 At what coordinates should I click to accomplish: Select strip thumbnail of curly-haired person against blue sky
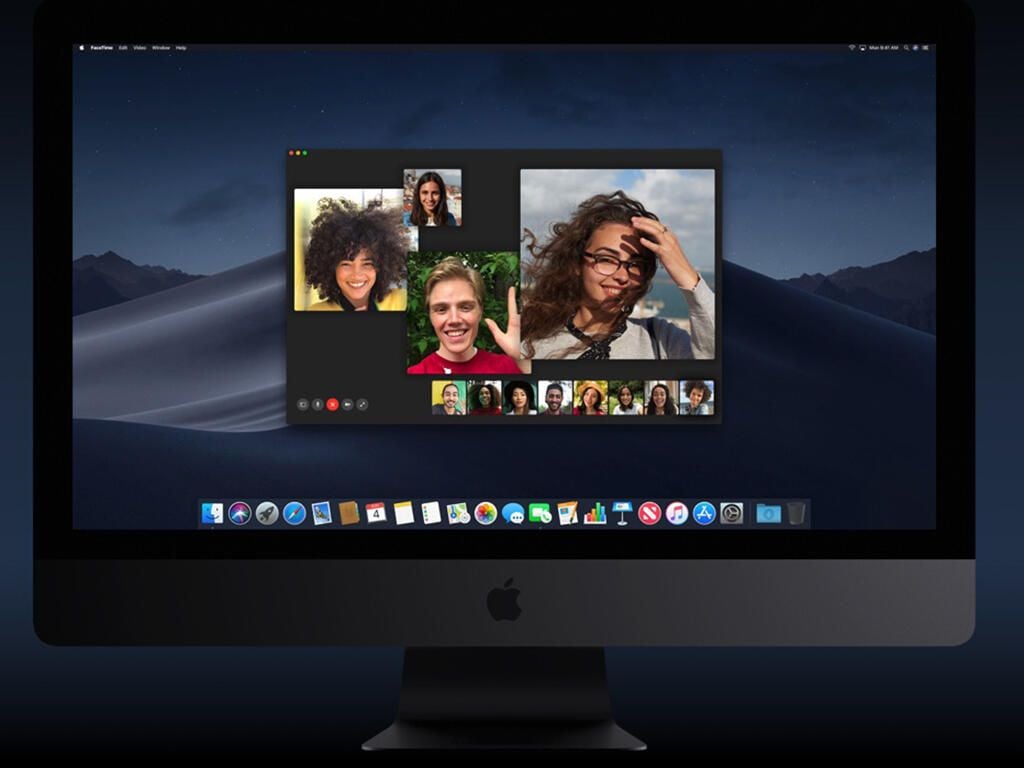coord(697,398)
